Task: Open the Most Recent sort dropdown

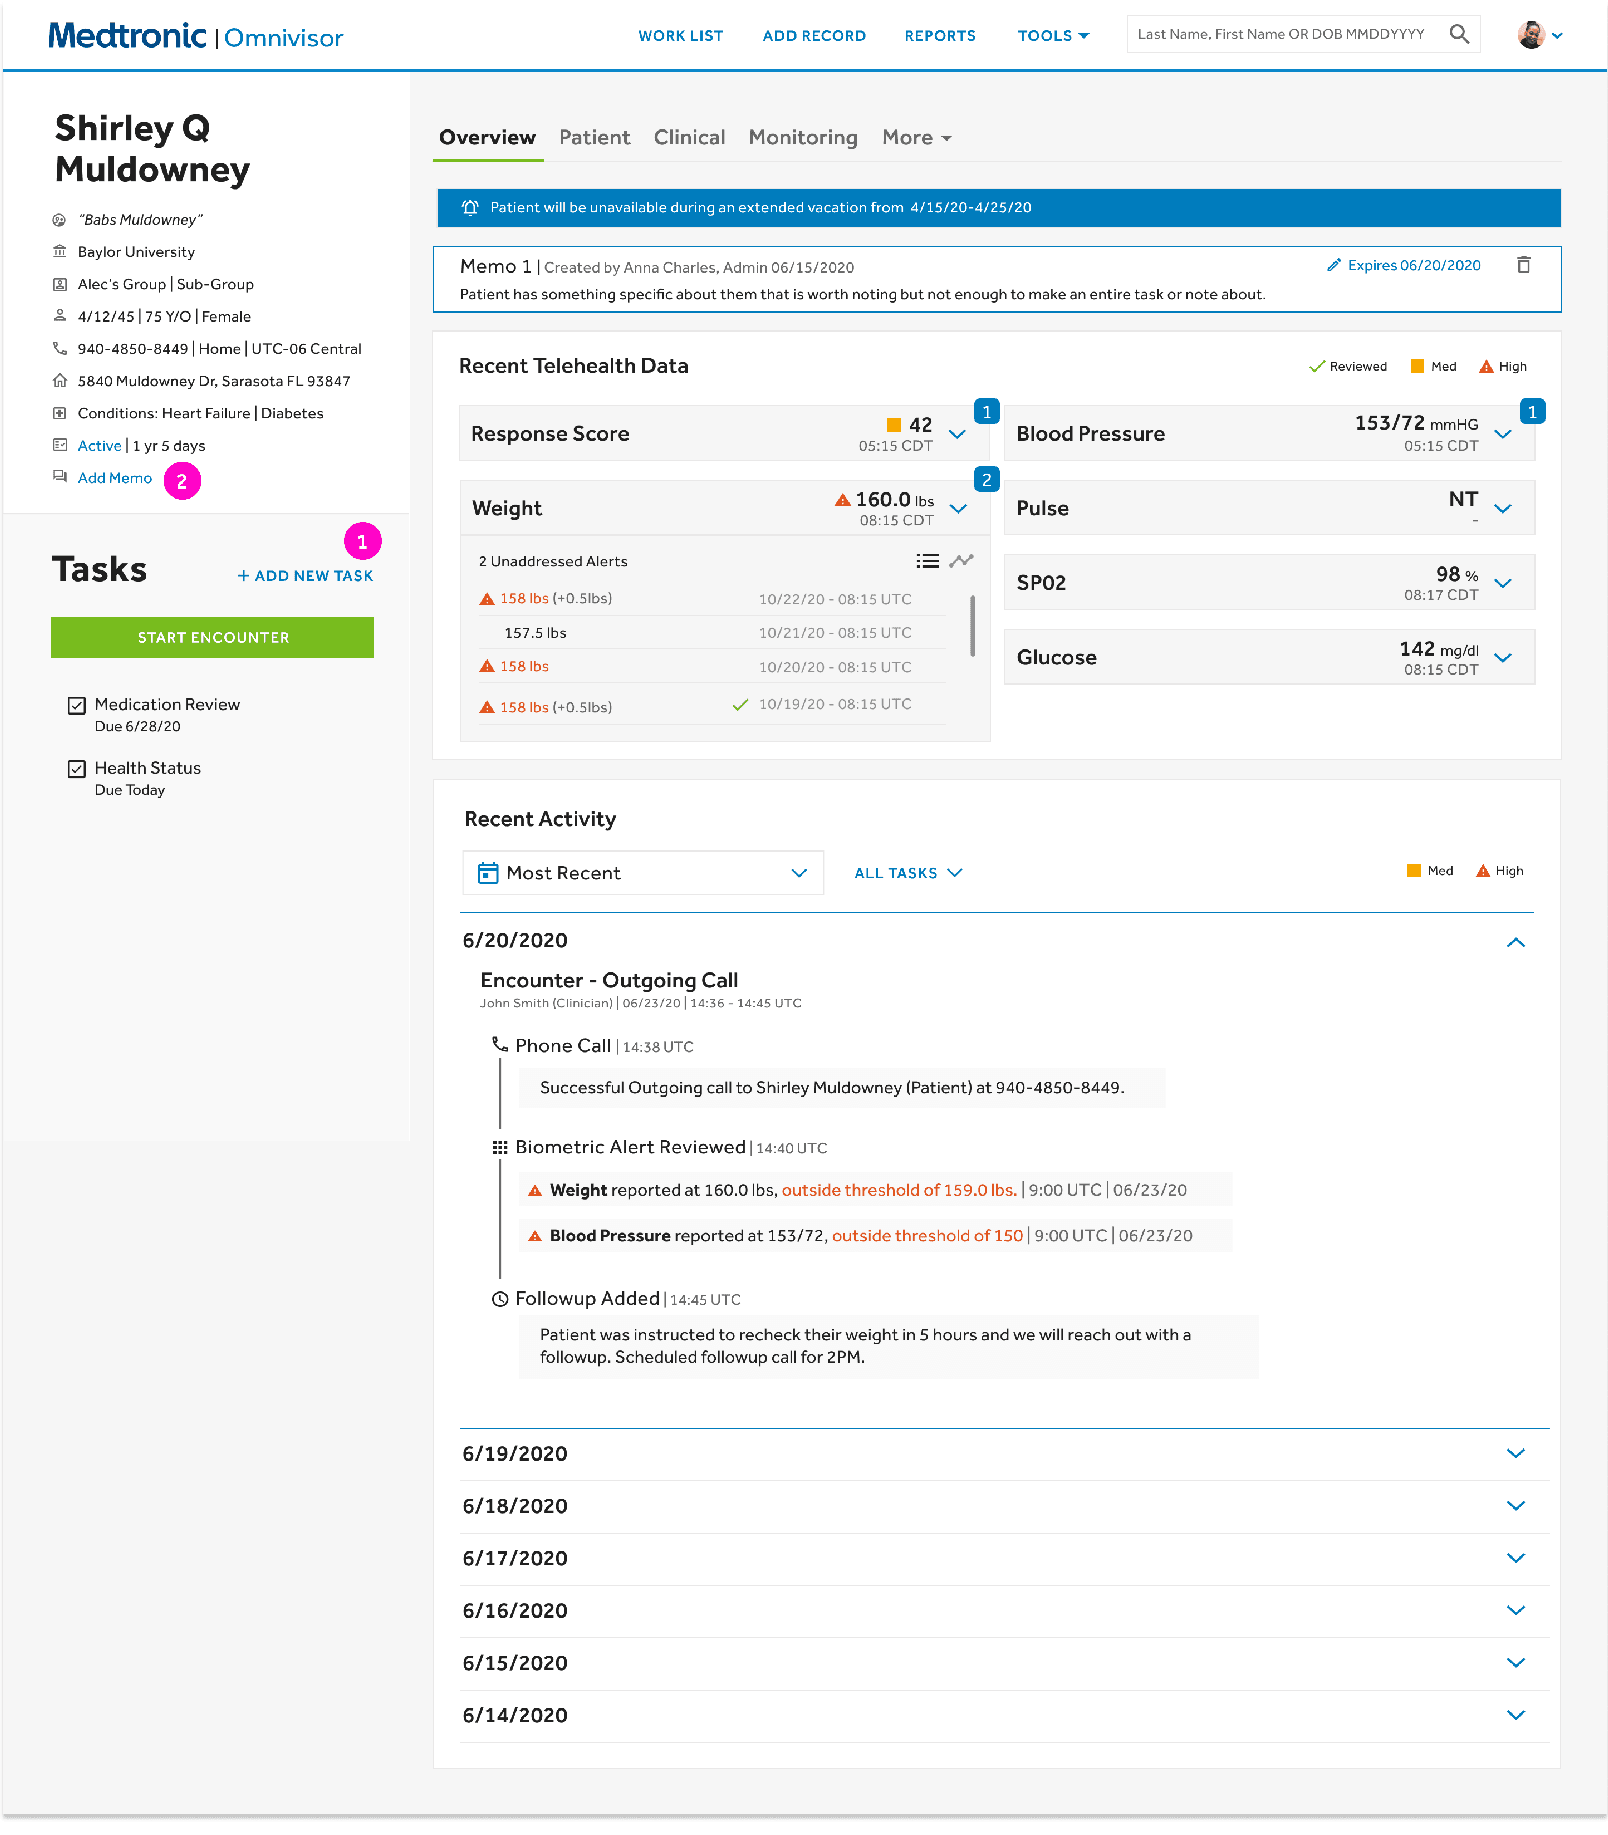Action: 643,873
